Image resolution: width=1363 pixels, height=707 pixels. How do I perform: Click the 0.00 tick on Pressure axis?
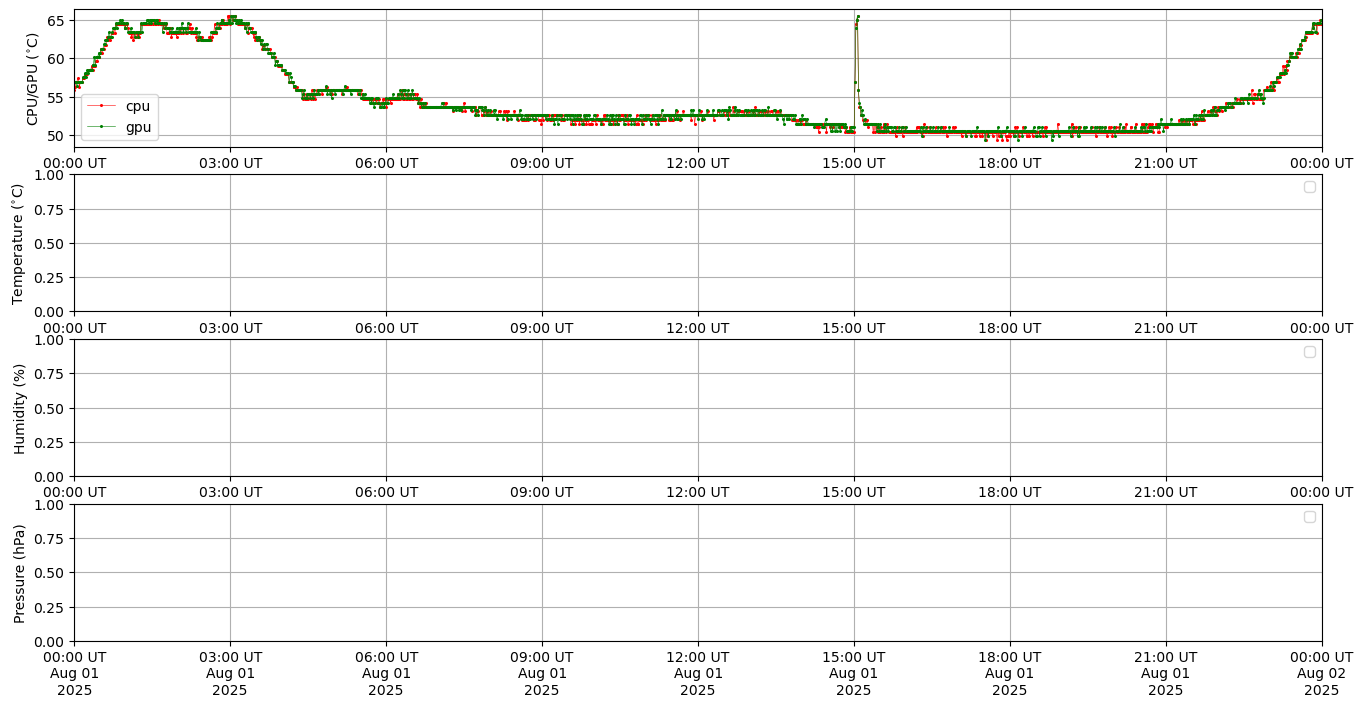pyautogui.click(x=51, y=641)
